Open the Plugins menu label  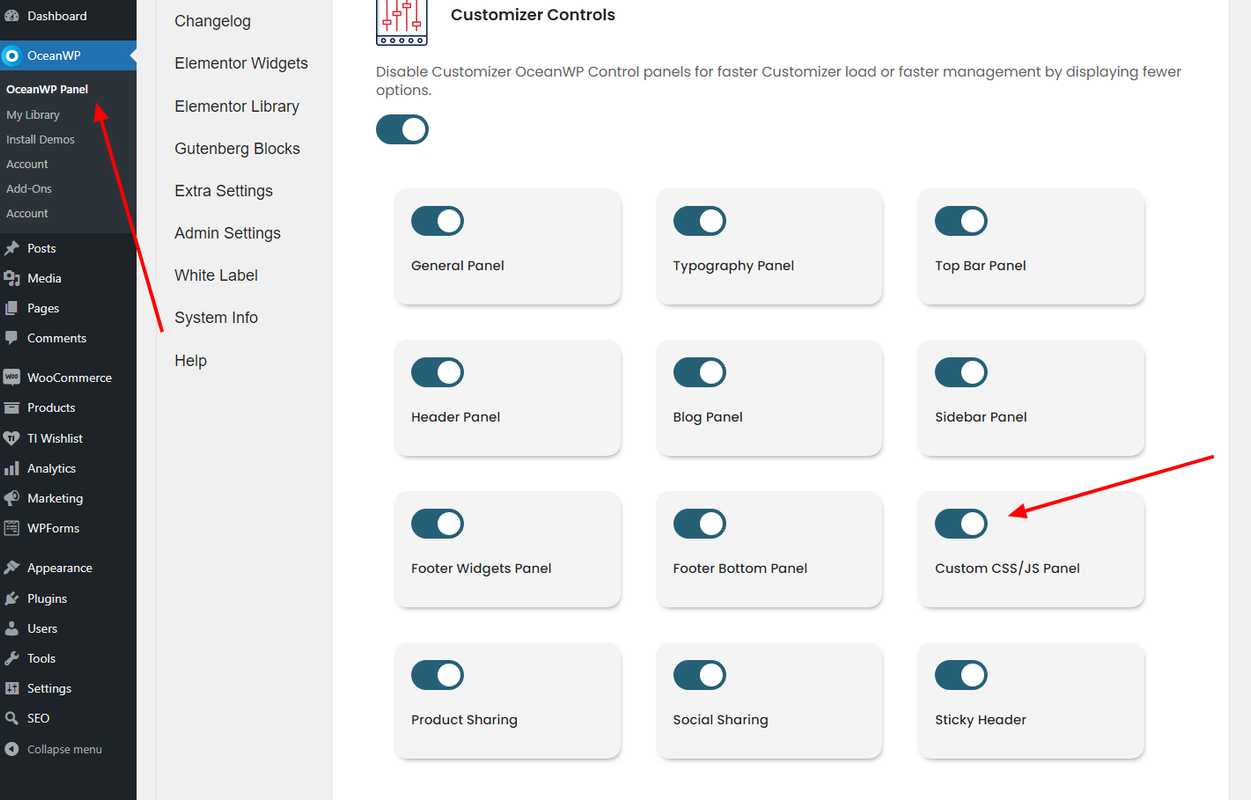pyautogui.click(x=47, y=598)
